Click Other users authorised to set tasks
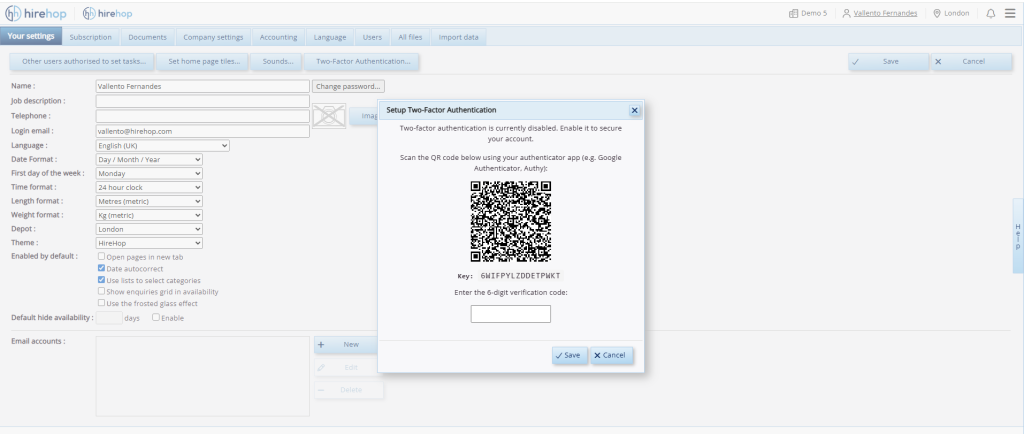The image size is (1024, 434). pos(82,61)
